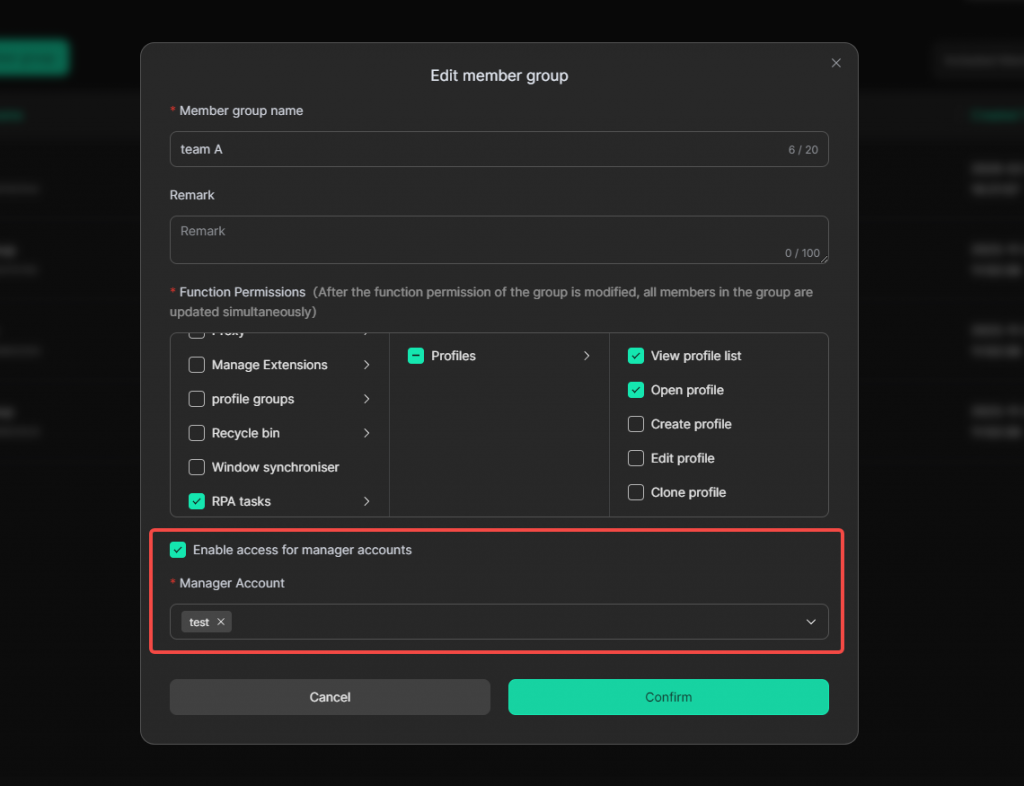Screen dimensions: 1024x786
Task: Expand the profile groups permissions
Action: 367,399
